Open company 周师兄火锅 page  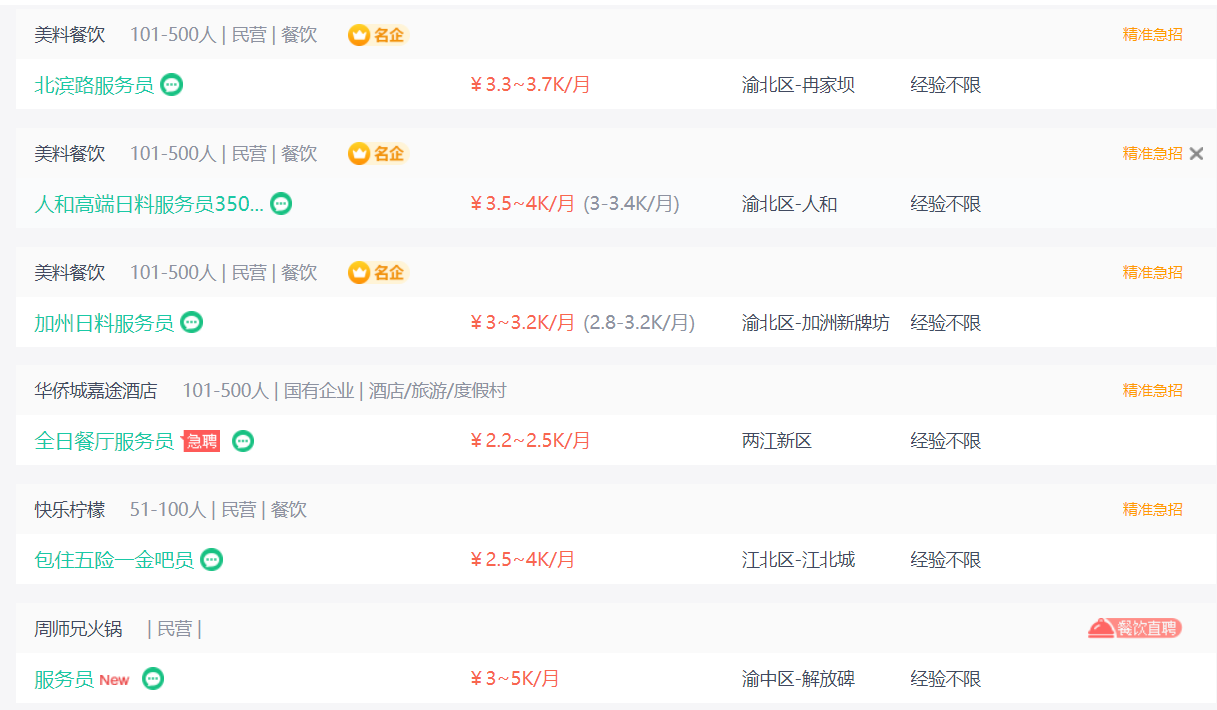78,629
